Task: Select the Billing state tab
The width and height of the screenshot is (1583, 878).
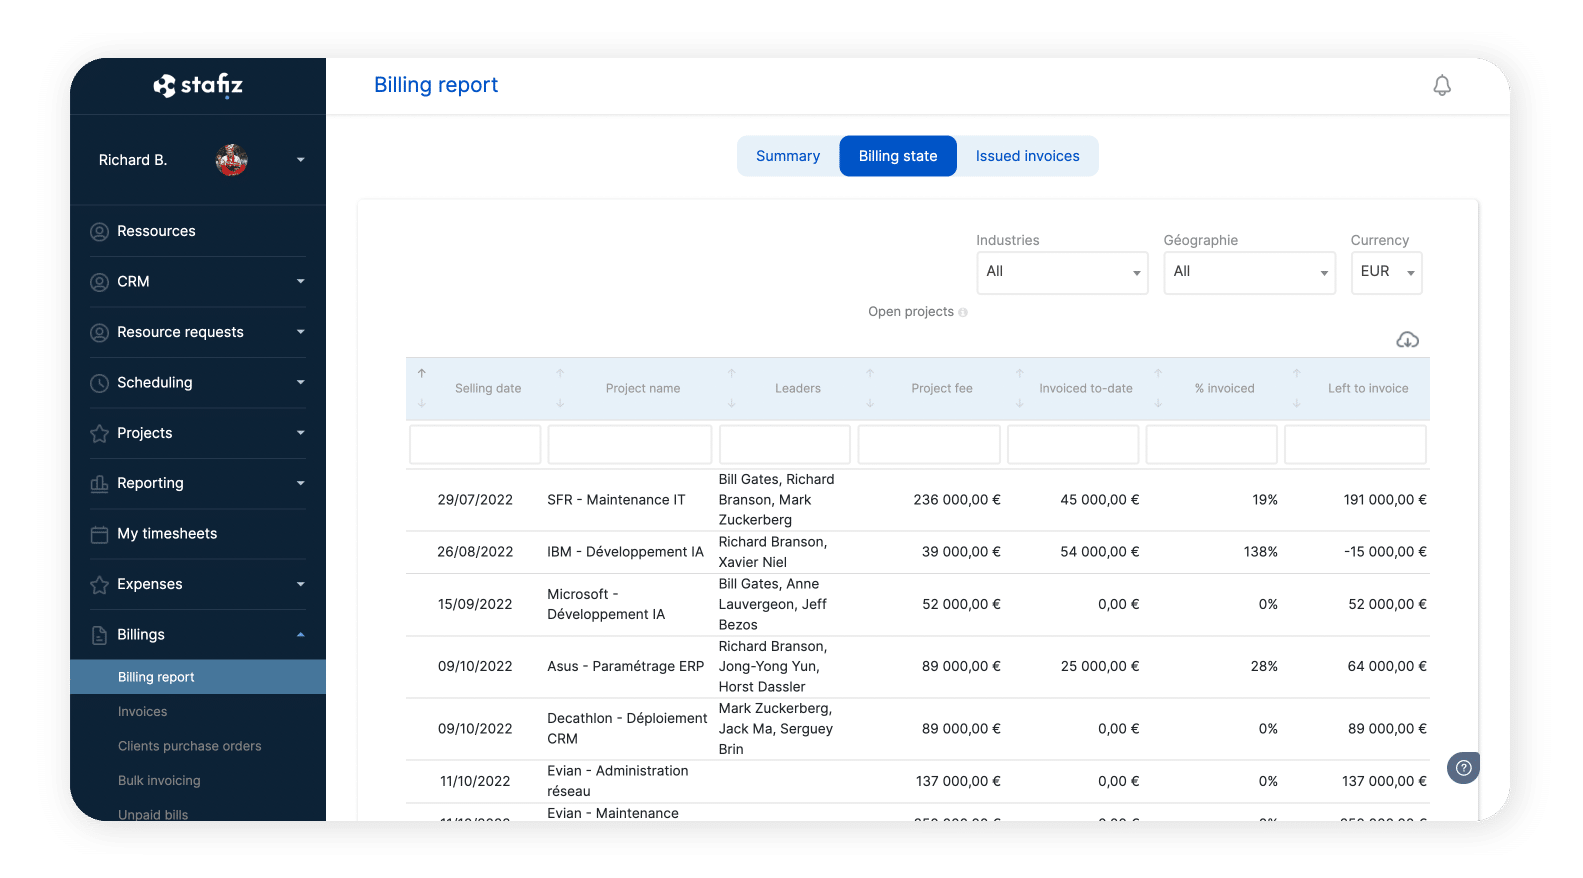Action: coord(898,156)
